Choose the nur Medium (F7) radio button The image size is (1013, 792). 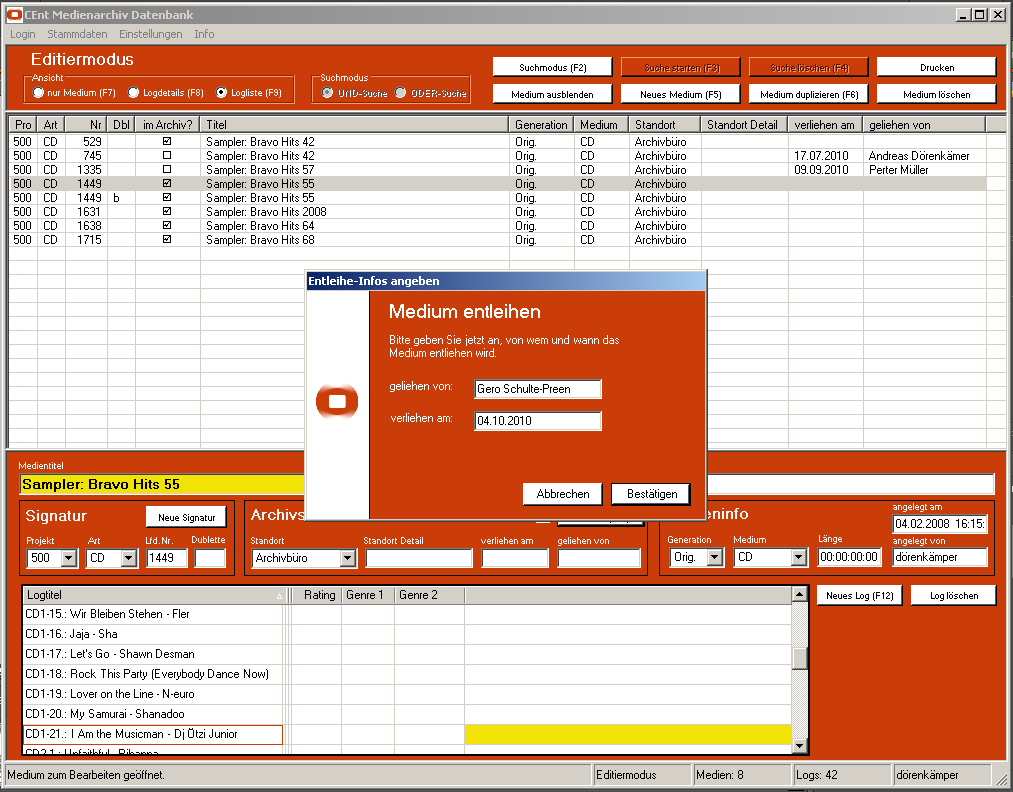point(39,93)
